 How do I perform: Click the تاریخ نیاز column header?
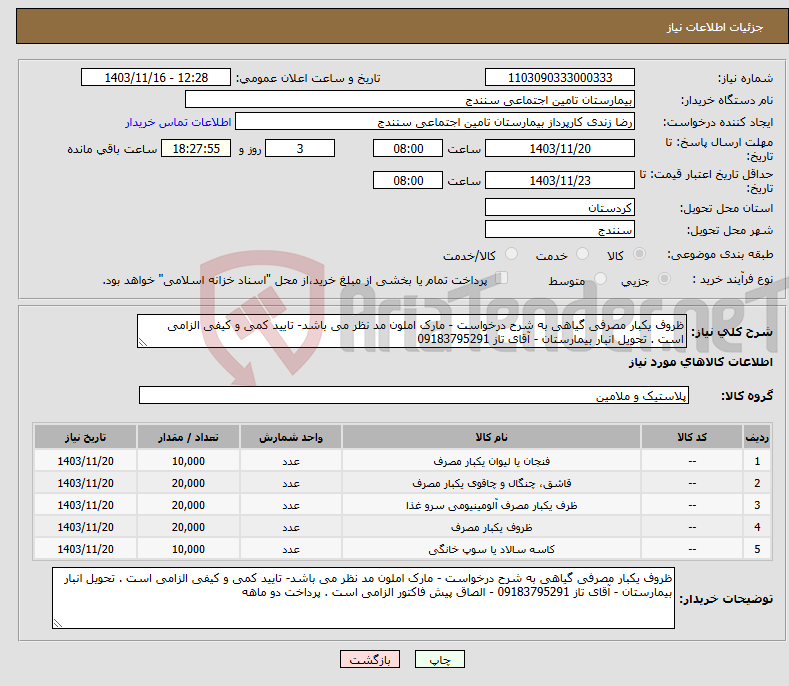[86, 437]
